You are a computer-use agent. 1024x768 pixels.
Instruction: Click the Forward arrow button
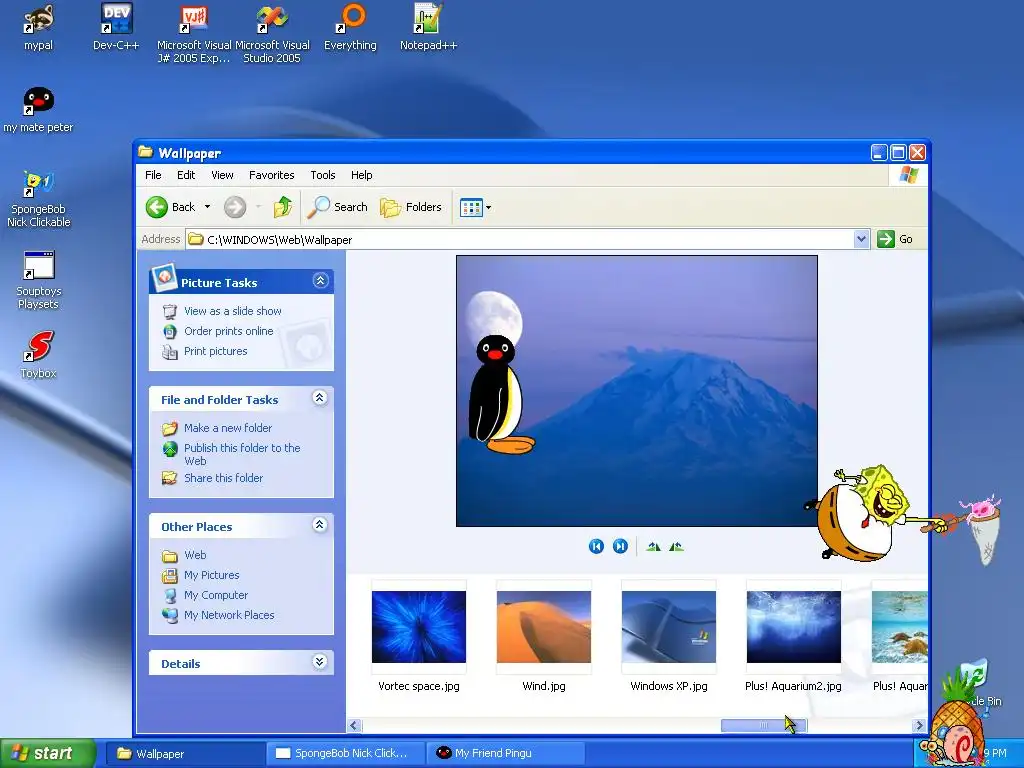235,207
